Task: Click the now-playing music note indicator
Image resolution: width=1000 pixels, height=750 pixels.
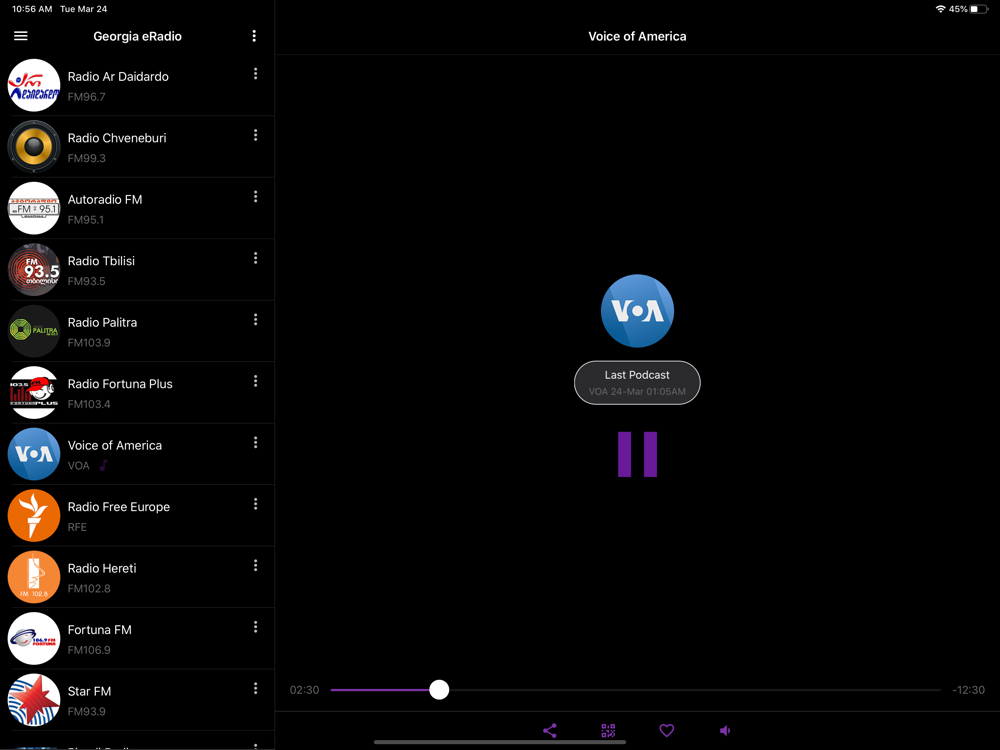Action: 103,466
